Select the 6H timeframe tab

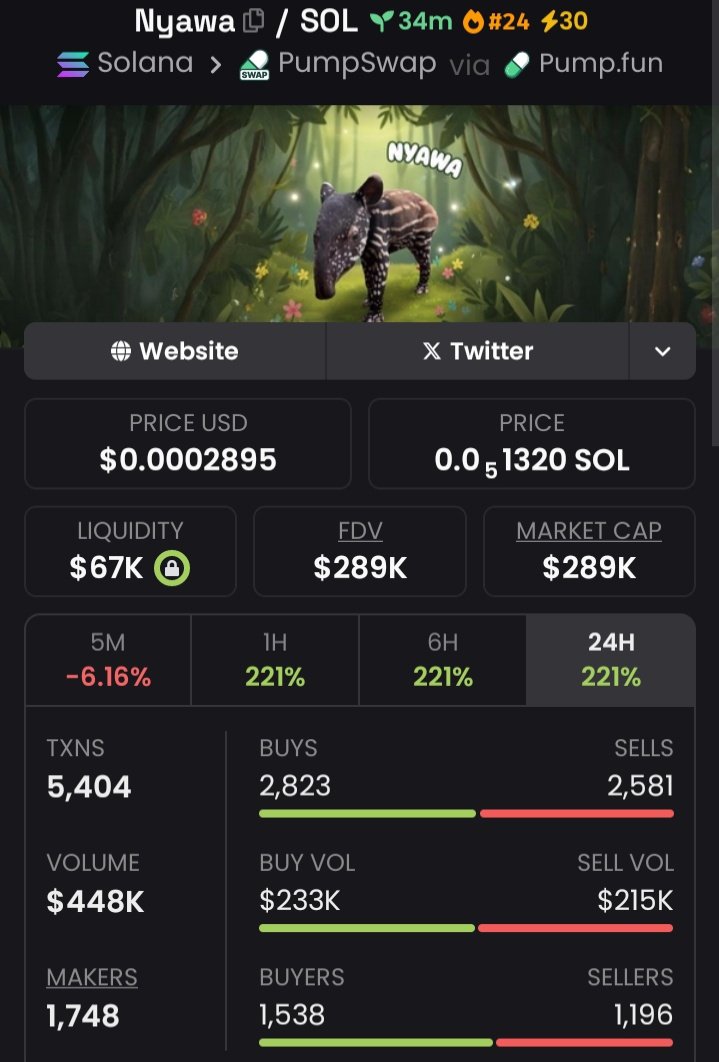pyautogui.click(x=443, y=660)
